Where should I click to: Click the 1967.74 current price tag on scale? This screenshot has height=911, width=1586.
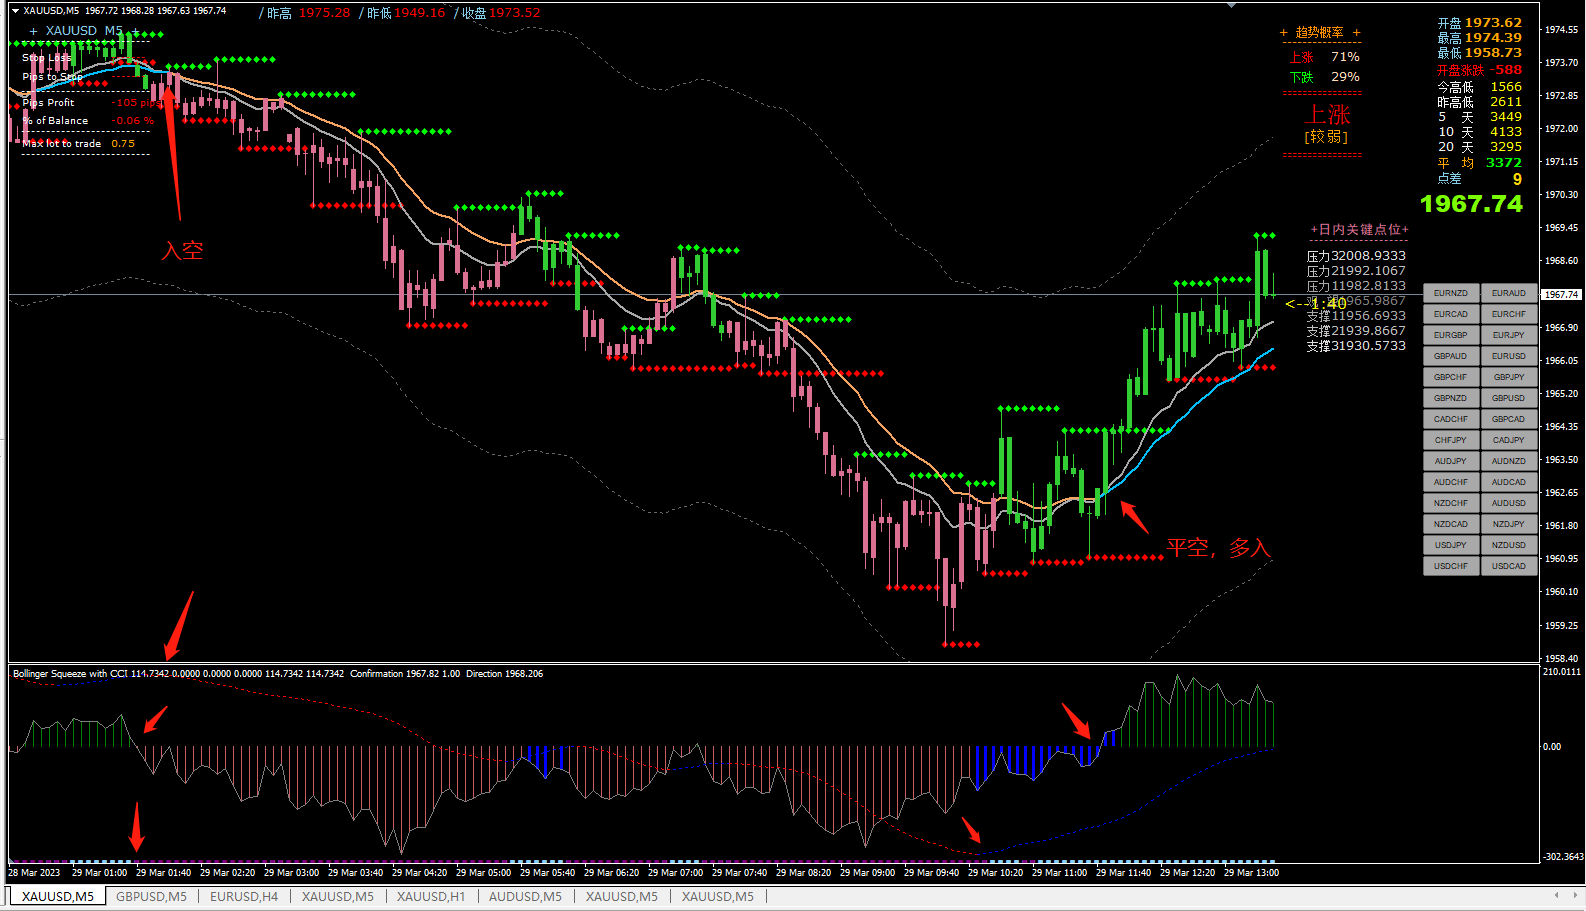coord(1561,295)
